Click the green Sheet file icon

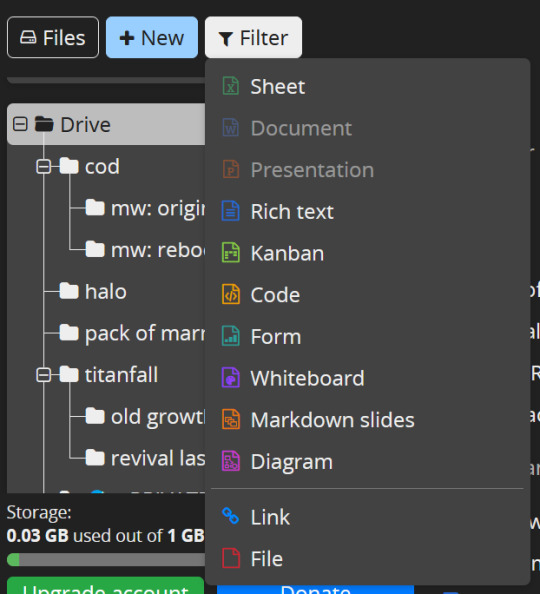[x=230, y=86]
